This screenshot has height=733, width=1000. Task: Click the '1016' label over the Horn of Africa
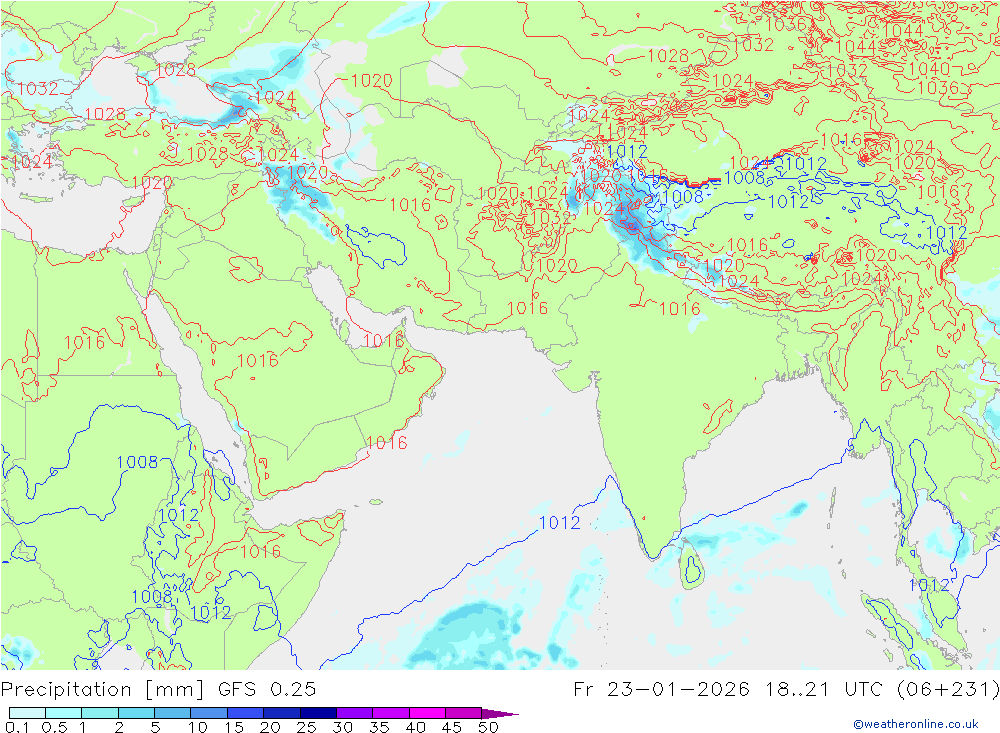click(260, 552)
